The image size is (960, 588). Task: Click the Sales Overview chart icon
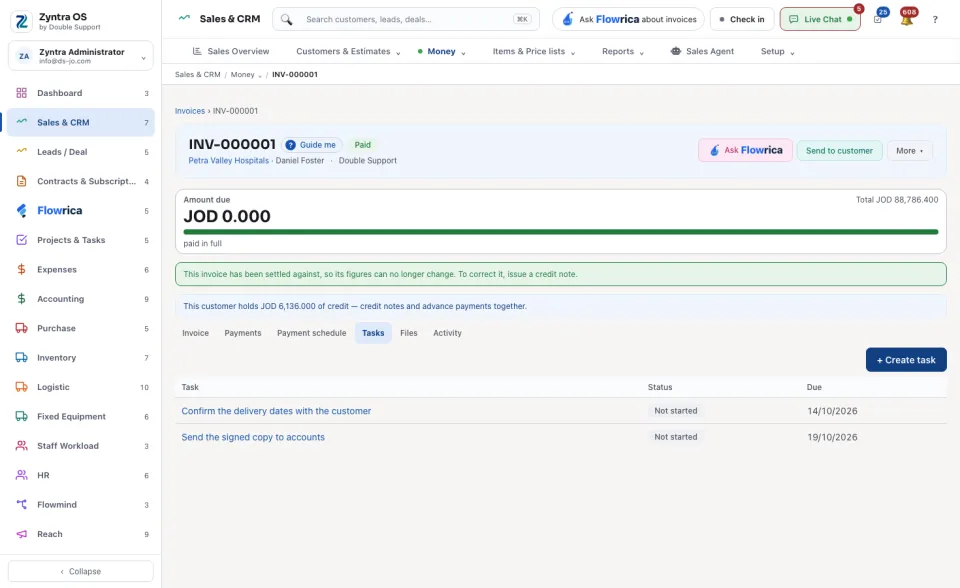(x=197, y=51)
